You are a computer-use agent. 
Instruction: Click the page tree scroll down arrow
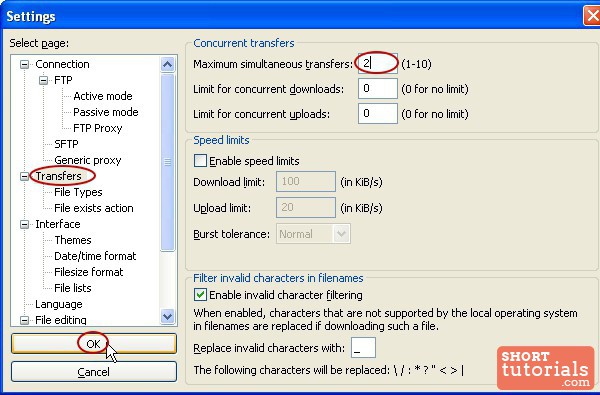click(x=168, y=317)
